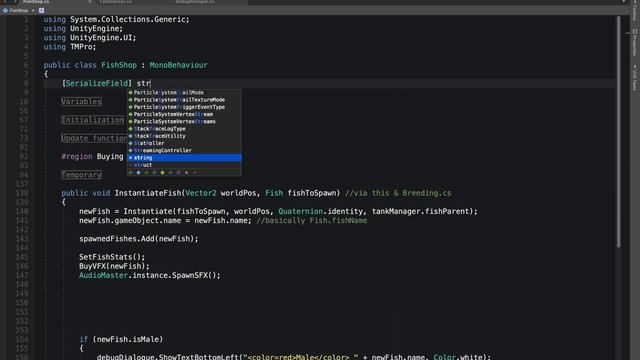Click 'if (newFish.isMale)' condition line
The height and width of the screenshot is (360, 640).
121,339
